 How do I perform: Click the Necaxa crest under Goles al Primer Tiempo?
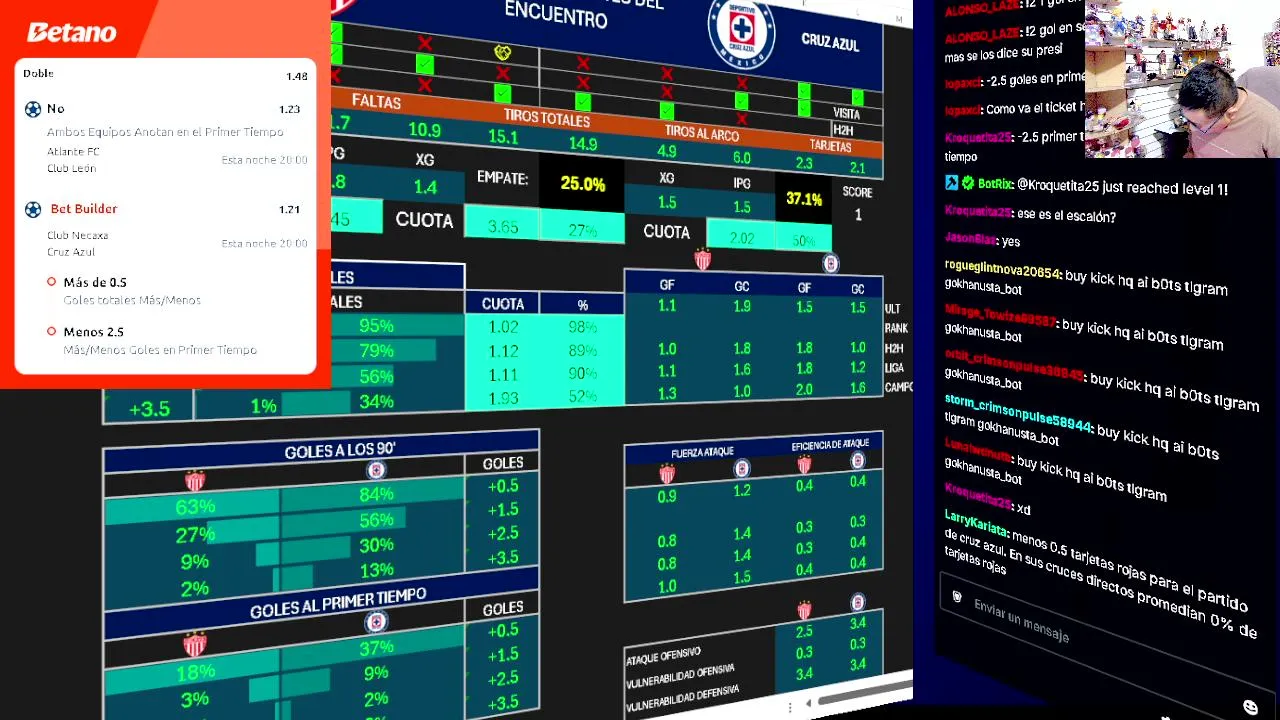tap(195, 644)
